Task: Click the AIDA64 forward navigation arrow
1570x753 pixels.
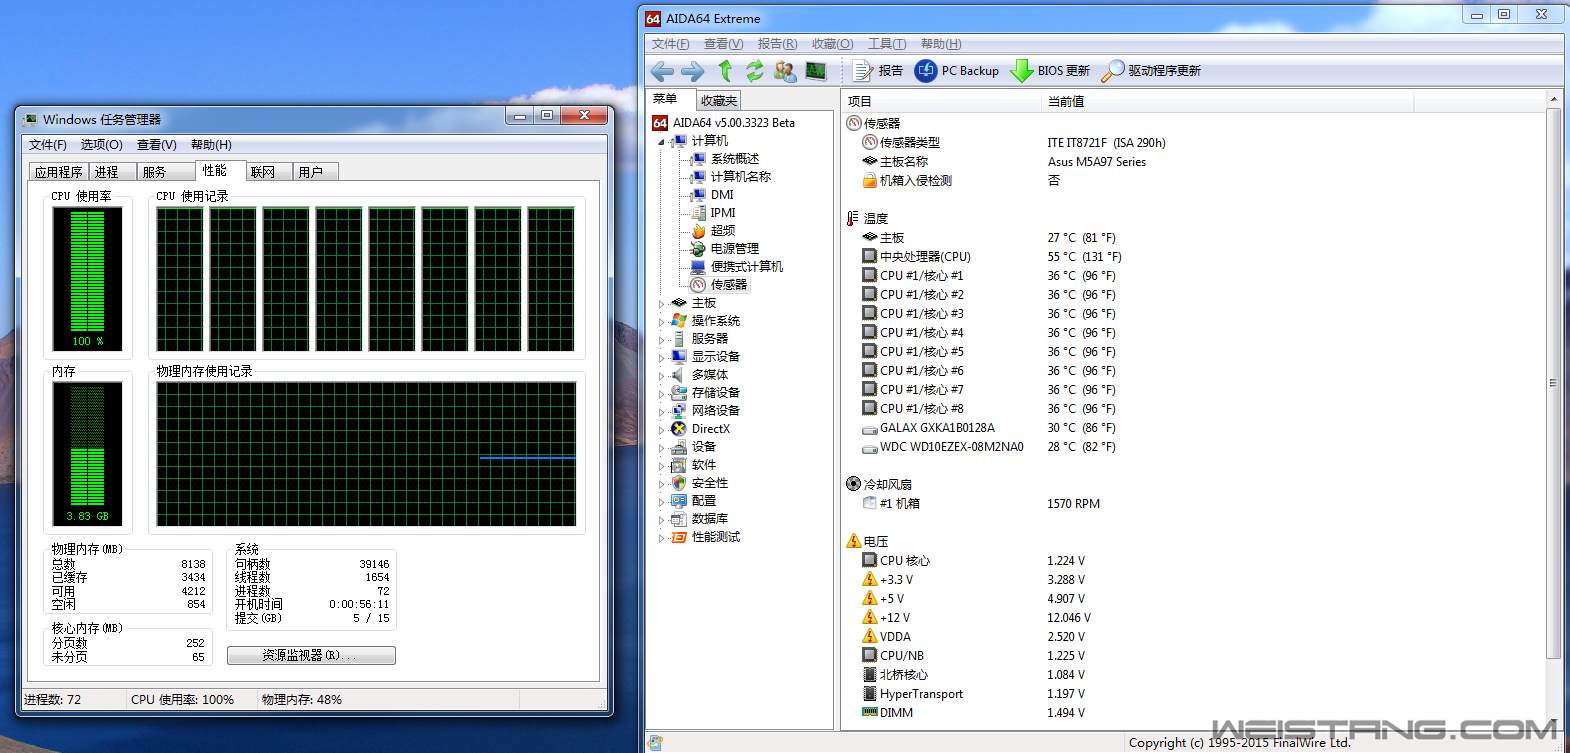Action: point(692,71)
